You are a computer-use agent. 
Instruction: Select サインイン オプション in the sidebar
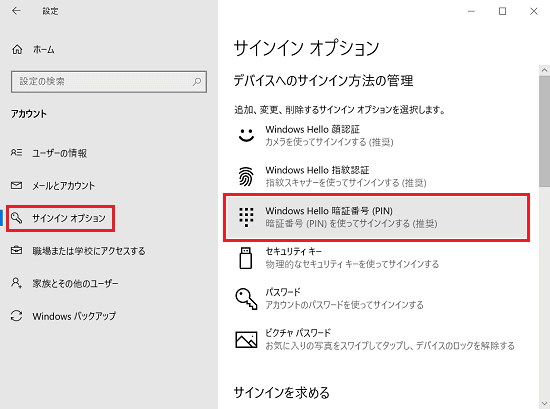pyautogui.click(x=60, y=218)
